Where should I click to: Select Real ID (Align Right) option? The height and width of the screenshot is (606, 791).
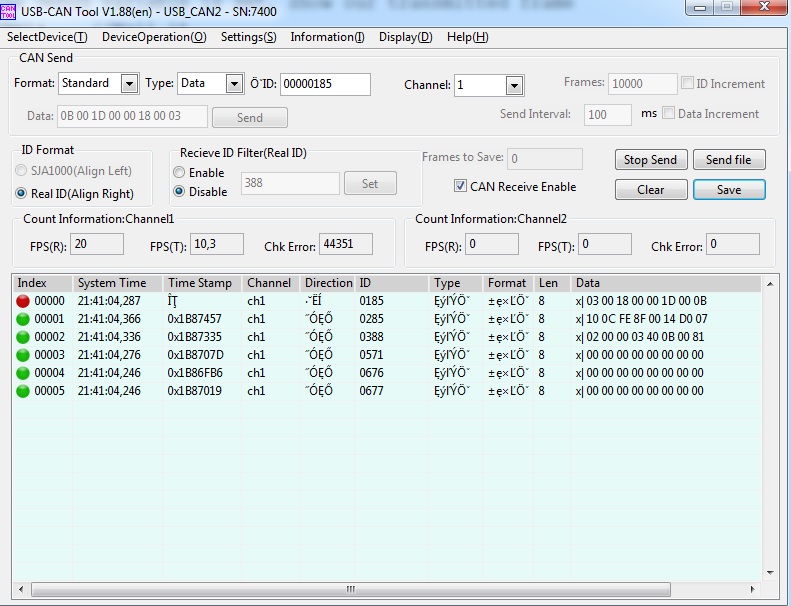(x=22, y=193)
